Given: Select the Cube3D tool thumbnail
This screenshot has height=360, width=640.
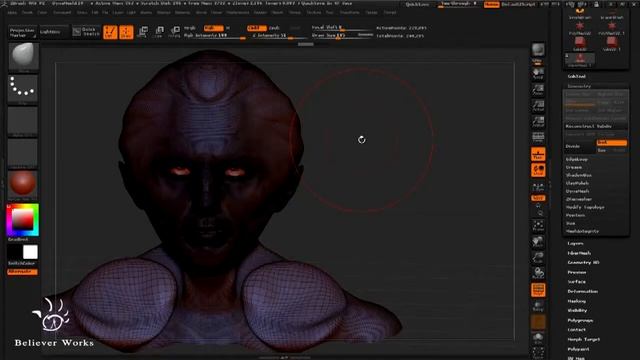Looking at the screenshot, I should coord(580,44).
